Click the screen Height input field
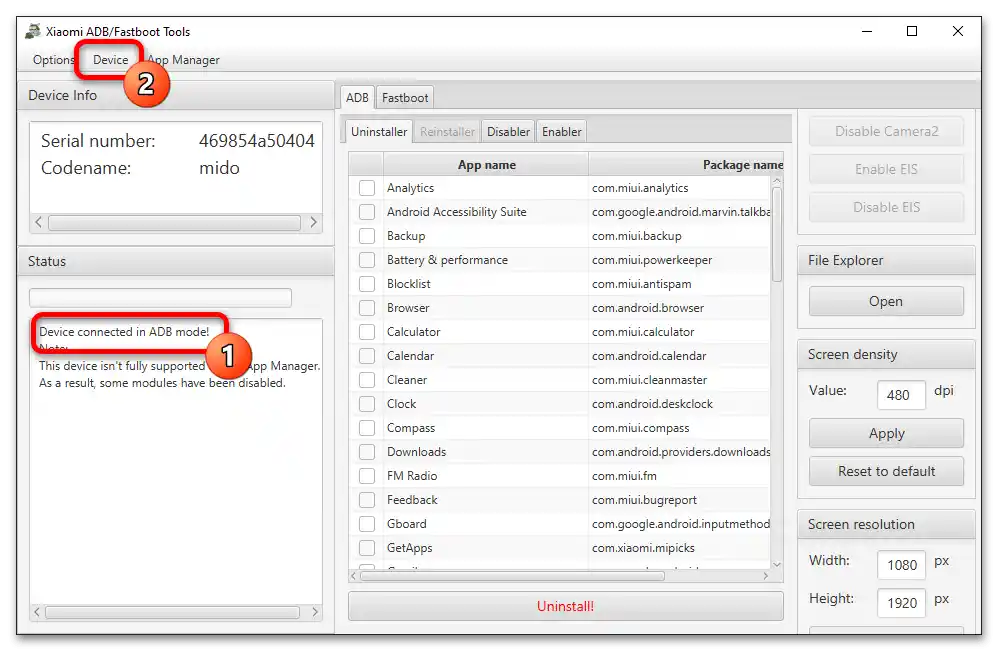The image size is (998, 651). pos(901,603)
